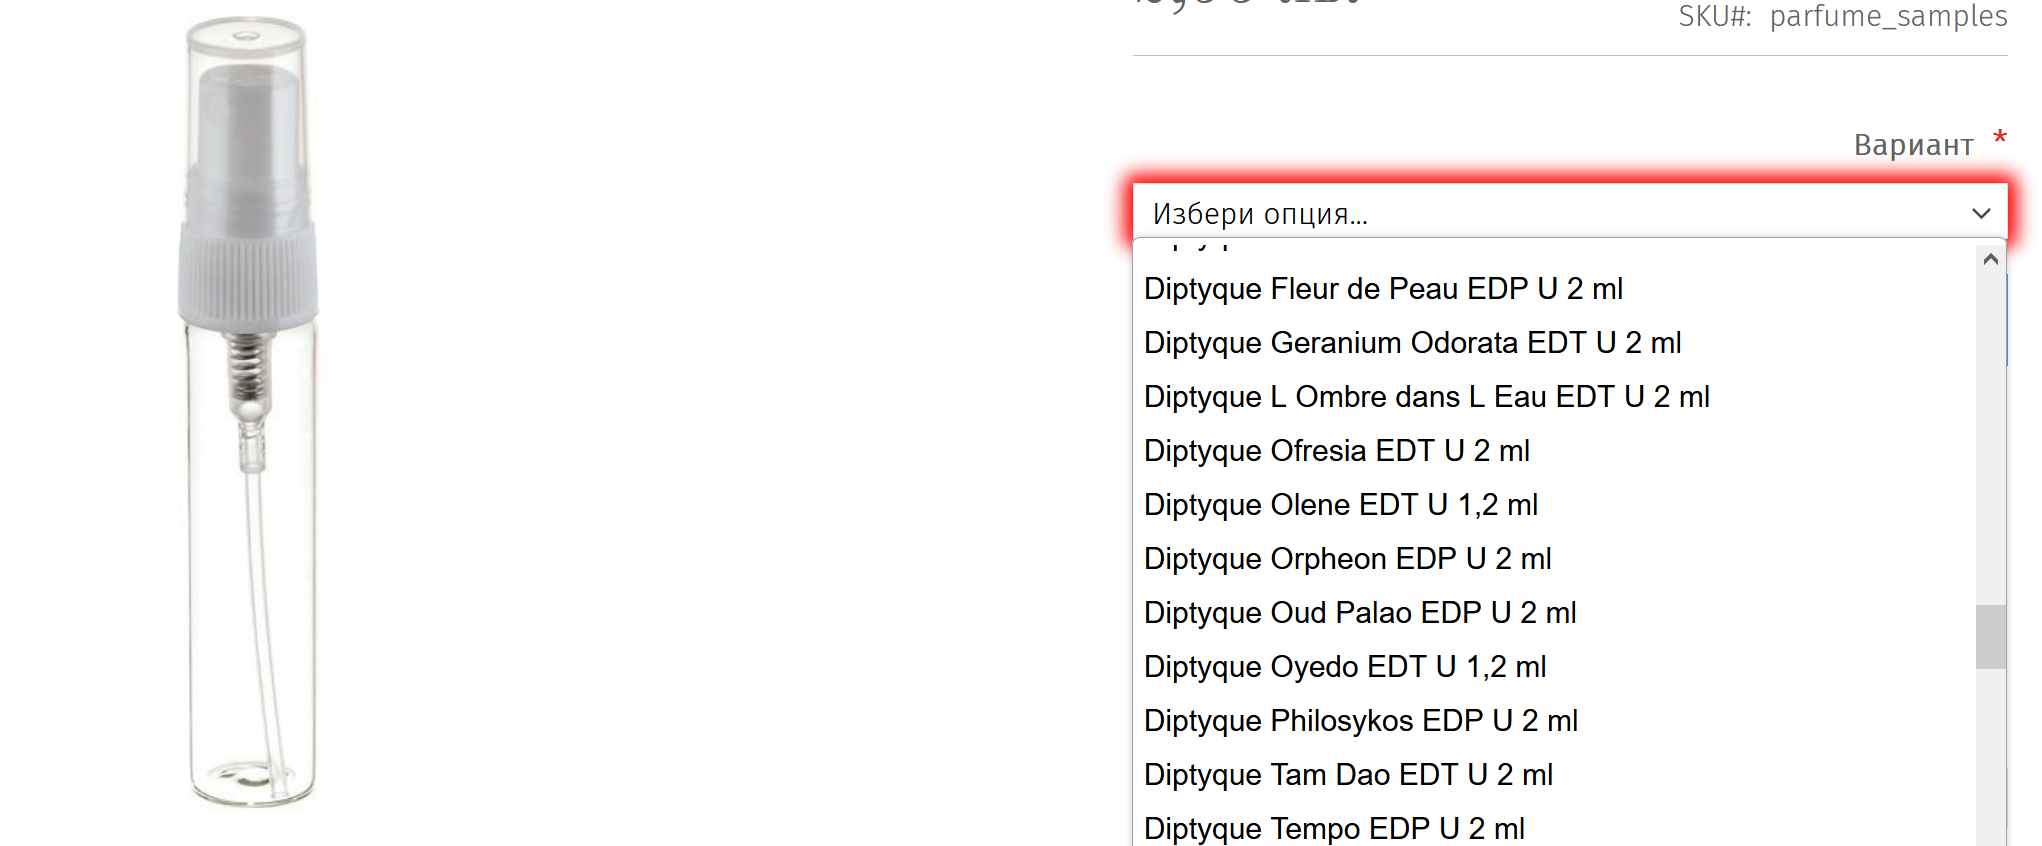Open the Вариант option dropdown
The image size is (2042, 846).
[x=1569, y=213]
